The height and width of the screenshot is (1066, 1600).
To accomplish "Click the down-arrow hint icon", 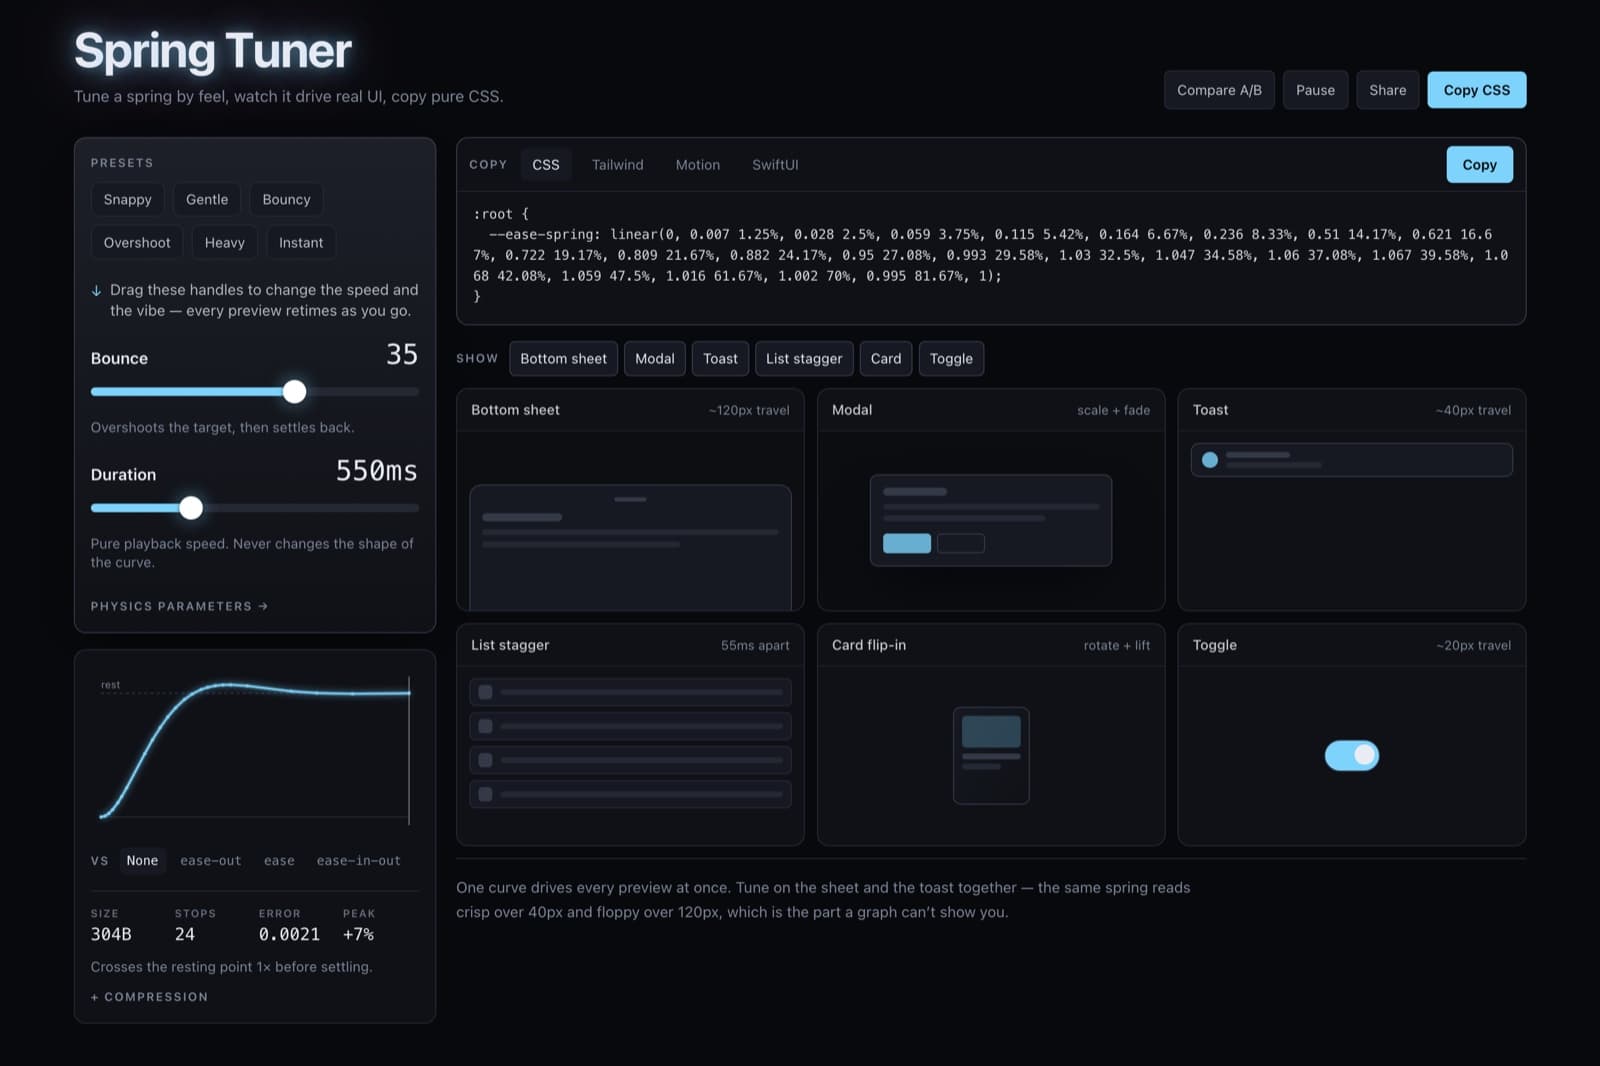I will (x=97, y=291).
